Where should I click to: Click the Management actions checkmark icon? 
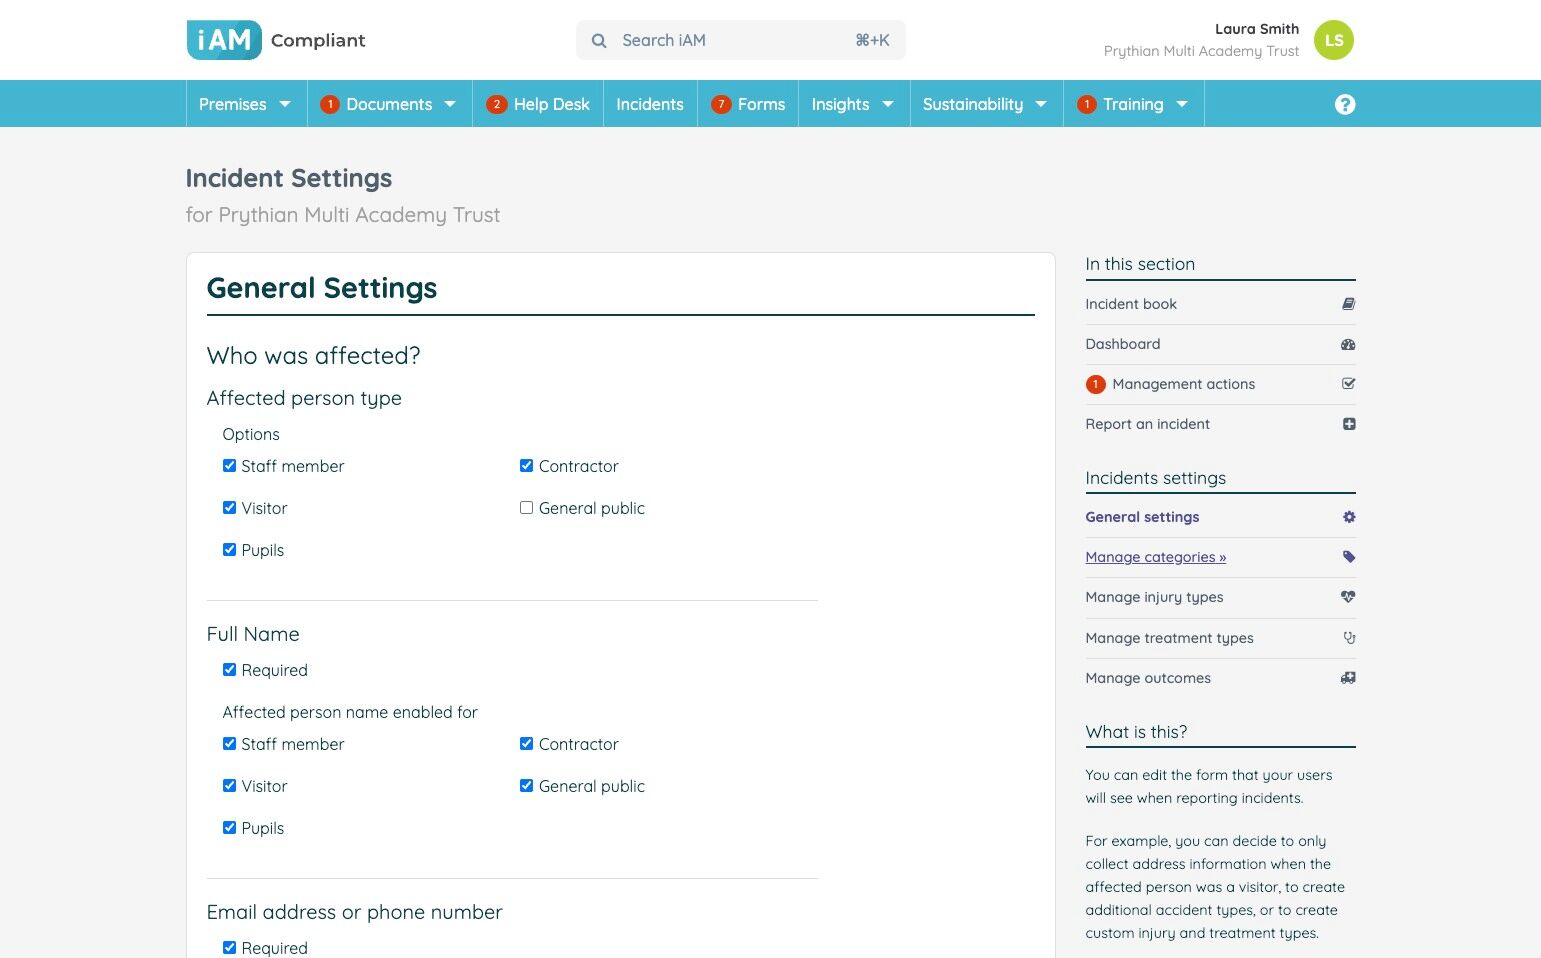click(x=1348, y=384)
